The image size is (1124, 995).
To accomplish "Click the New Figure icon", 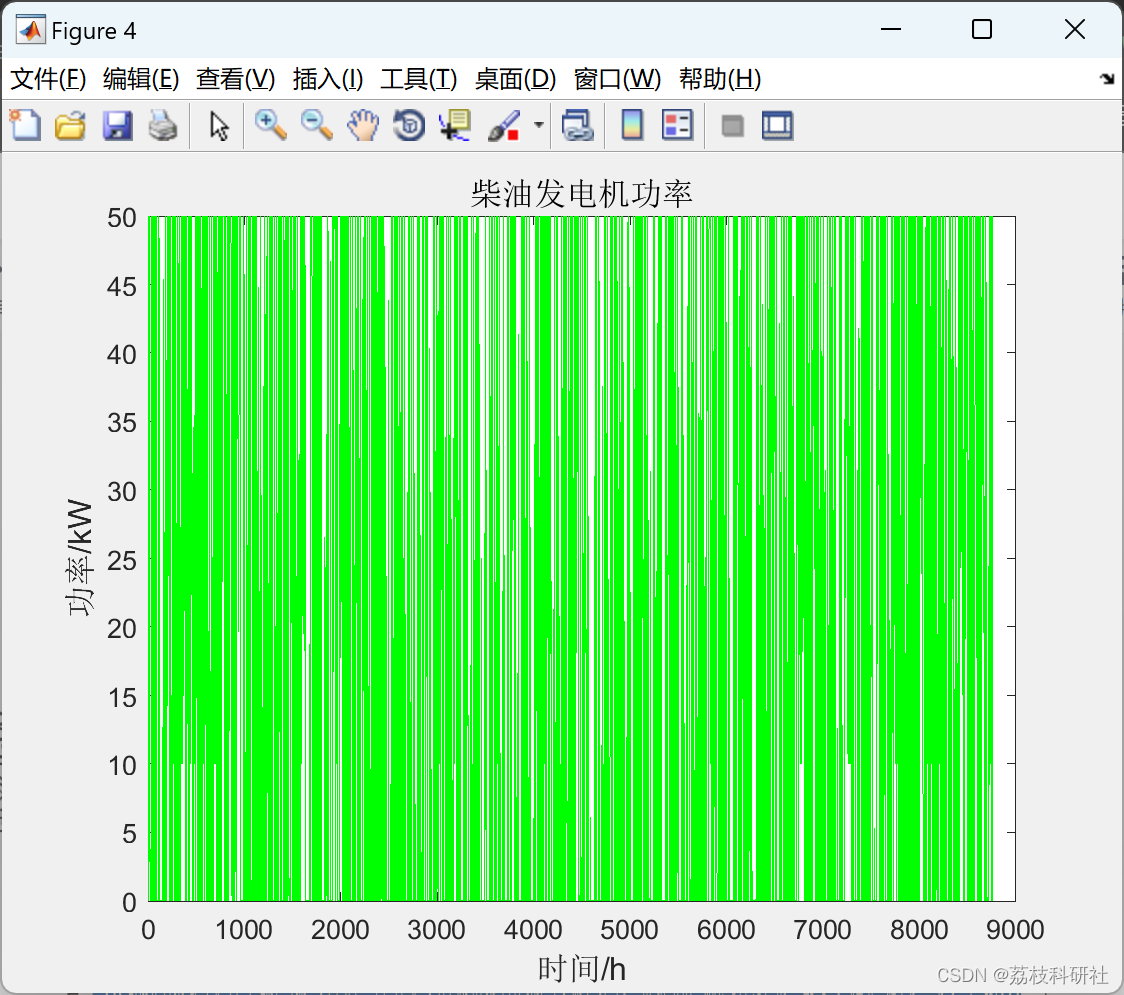I will tap(25, 125).
